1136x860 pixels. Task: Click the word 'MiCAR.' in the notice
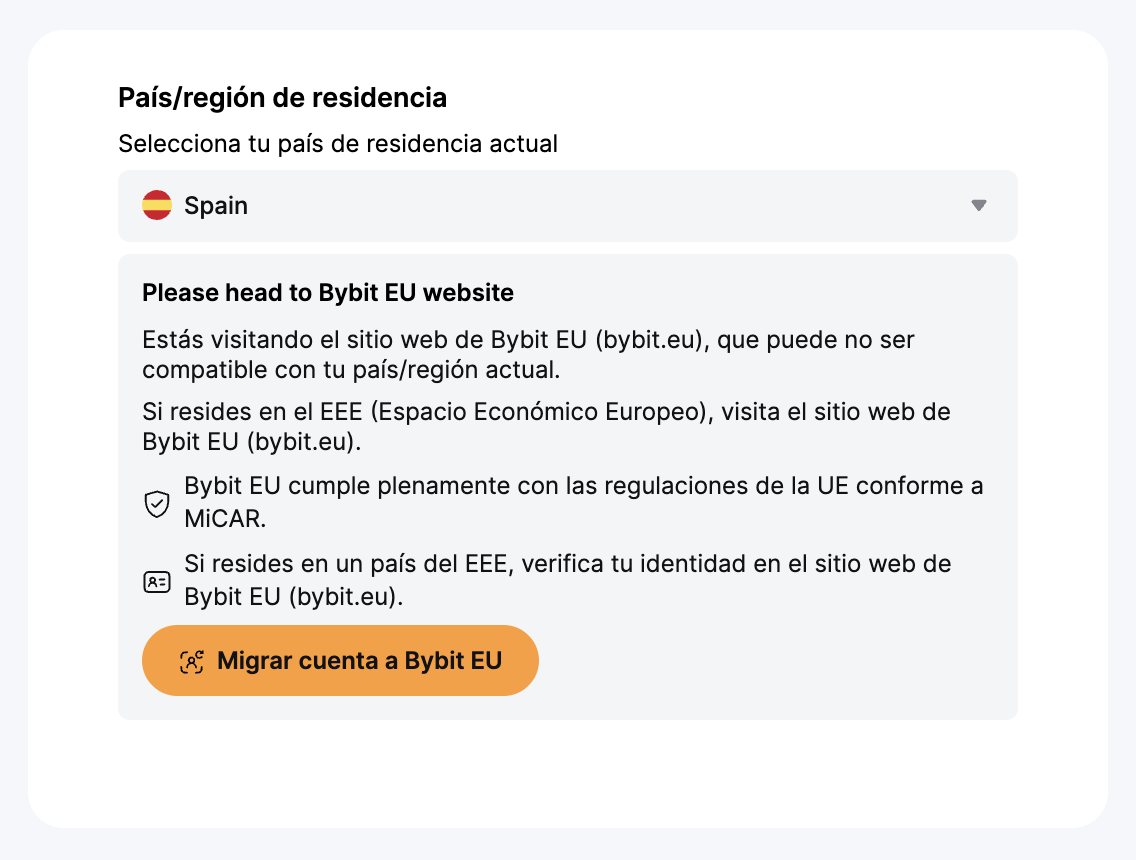(x=225, y=519)
